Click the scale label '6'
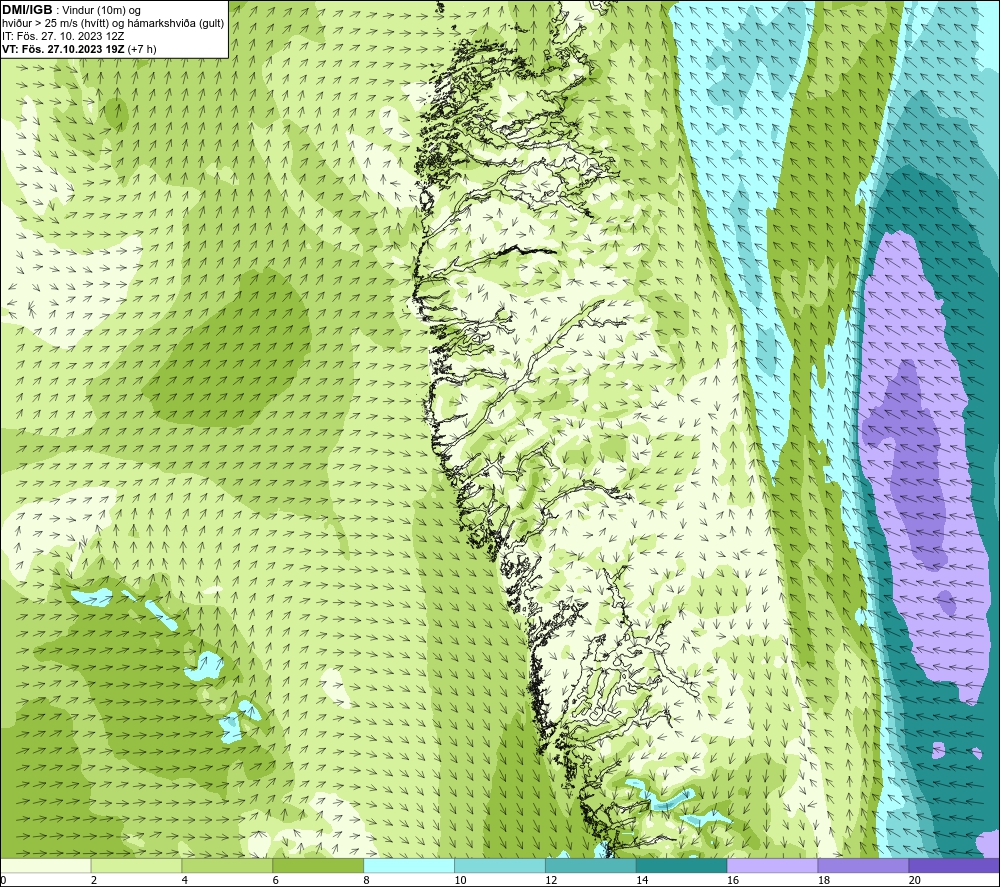Screen dimensions: 1000x887 pyautogui.click(x=276, y=881)
